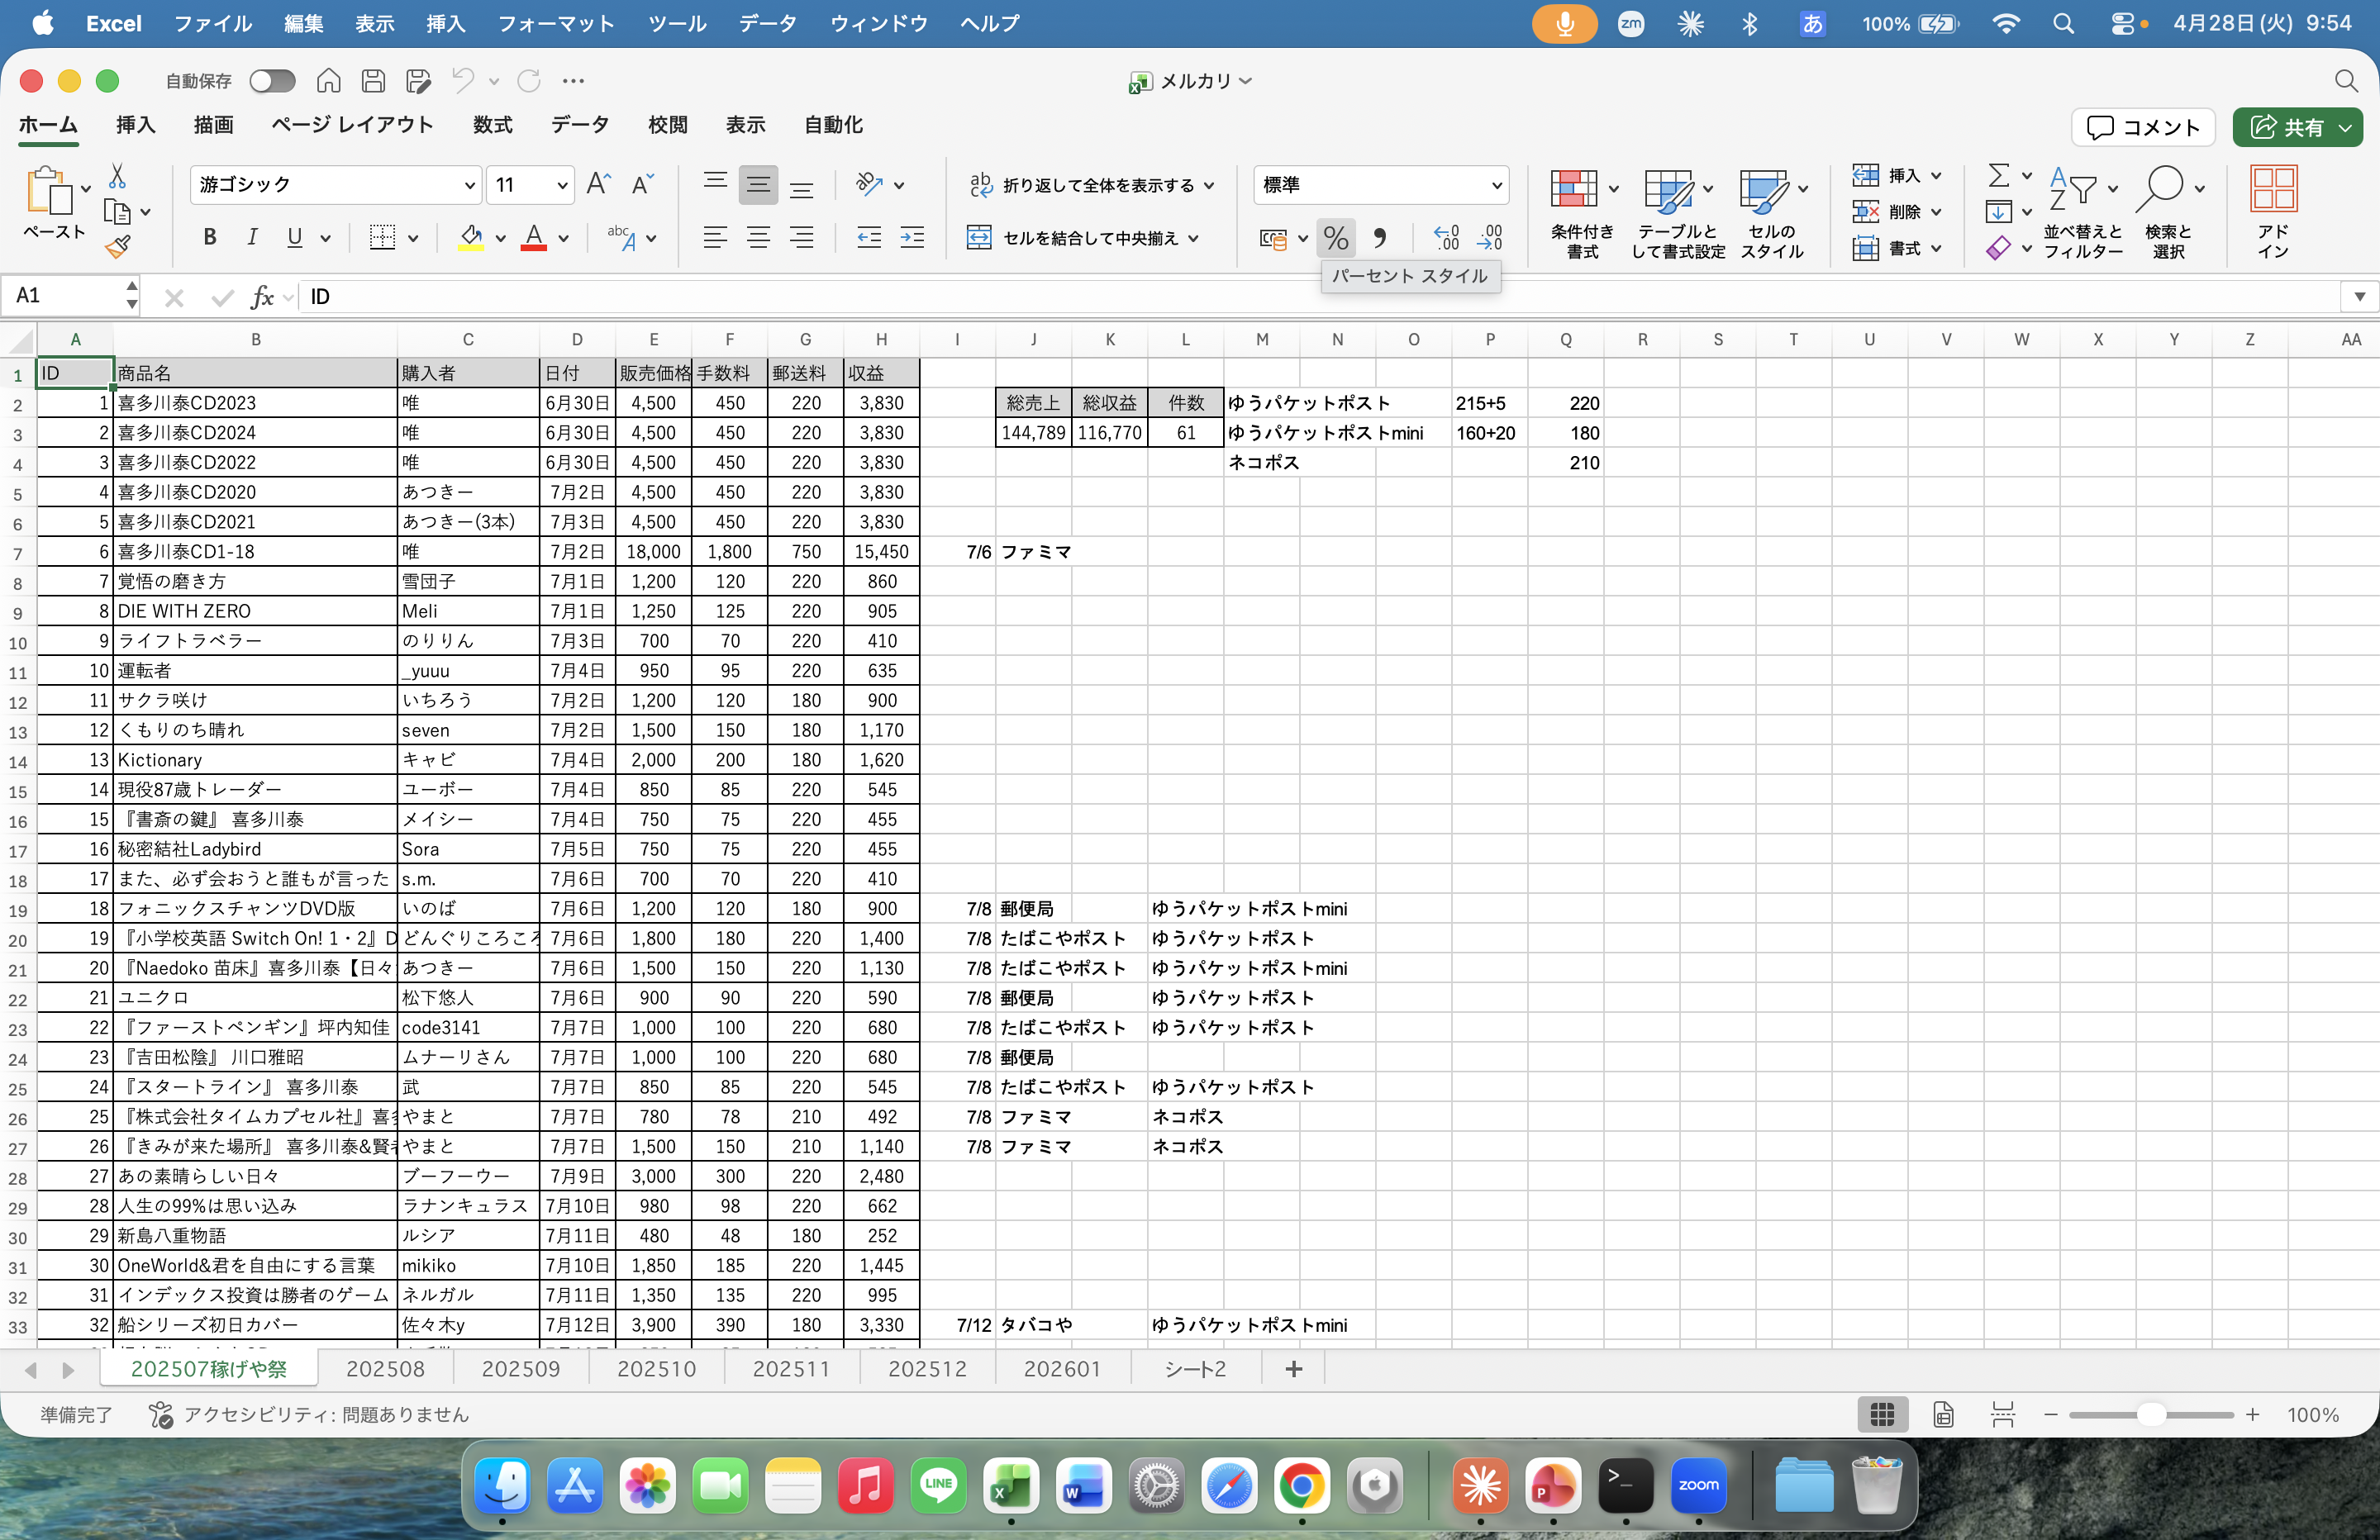Select column B header
Viewport: 2380px width, 1540px height.
click(x=256, y=340)
